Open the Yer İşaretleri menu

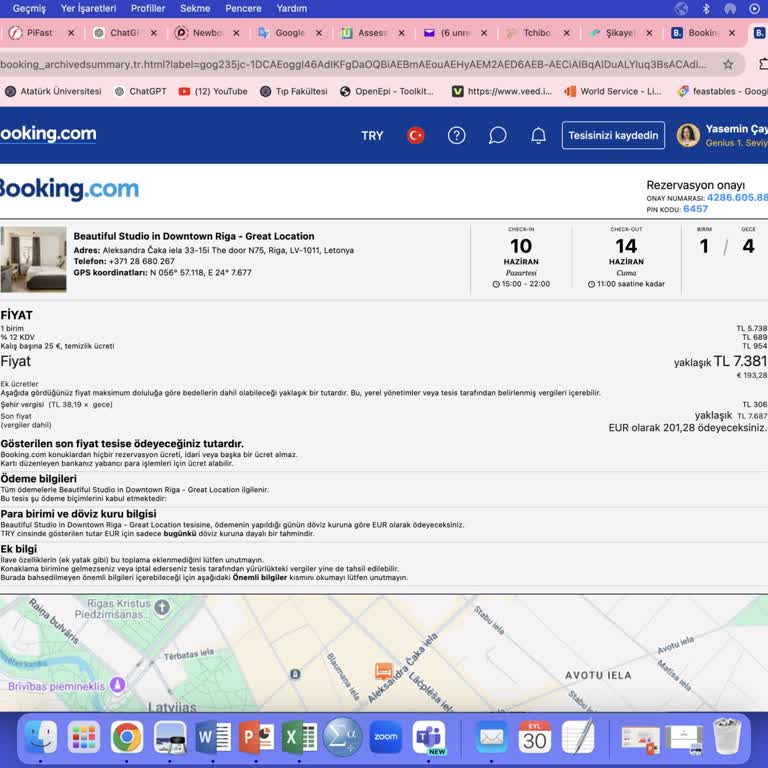[x=88, y=8]
